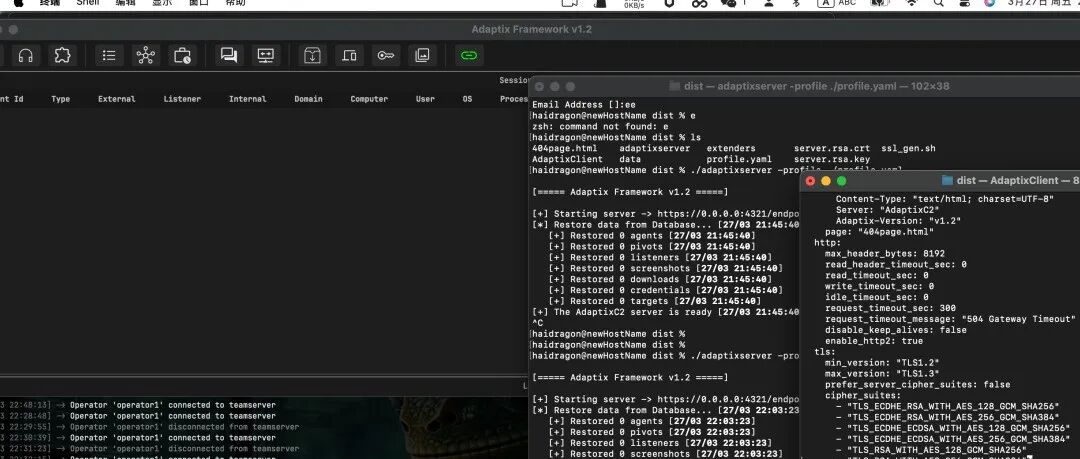Click 'Server: "AdaptixC2"' config line

pyautogui.click(x=891, y=210)
